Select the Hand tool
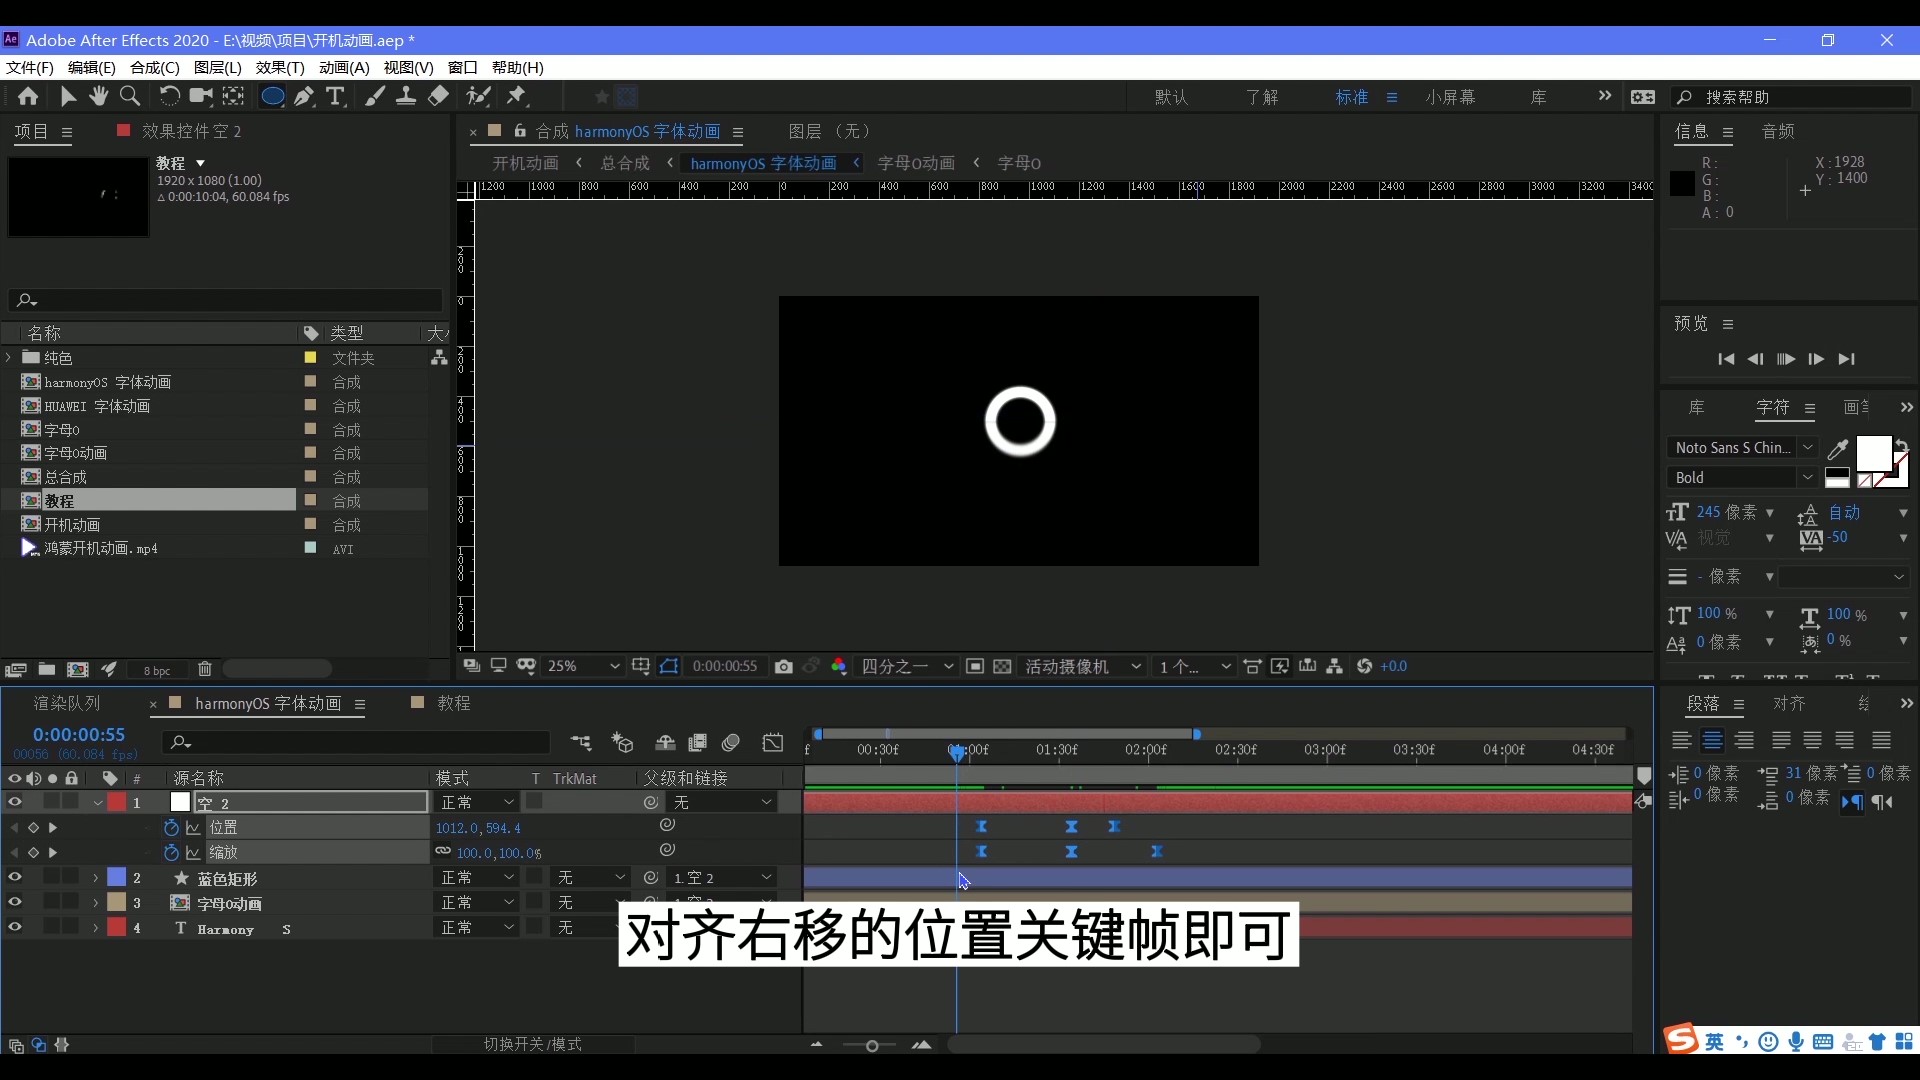 [98, 96]
